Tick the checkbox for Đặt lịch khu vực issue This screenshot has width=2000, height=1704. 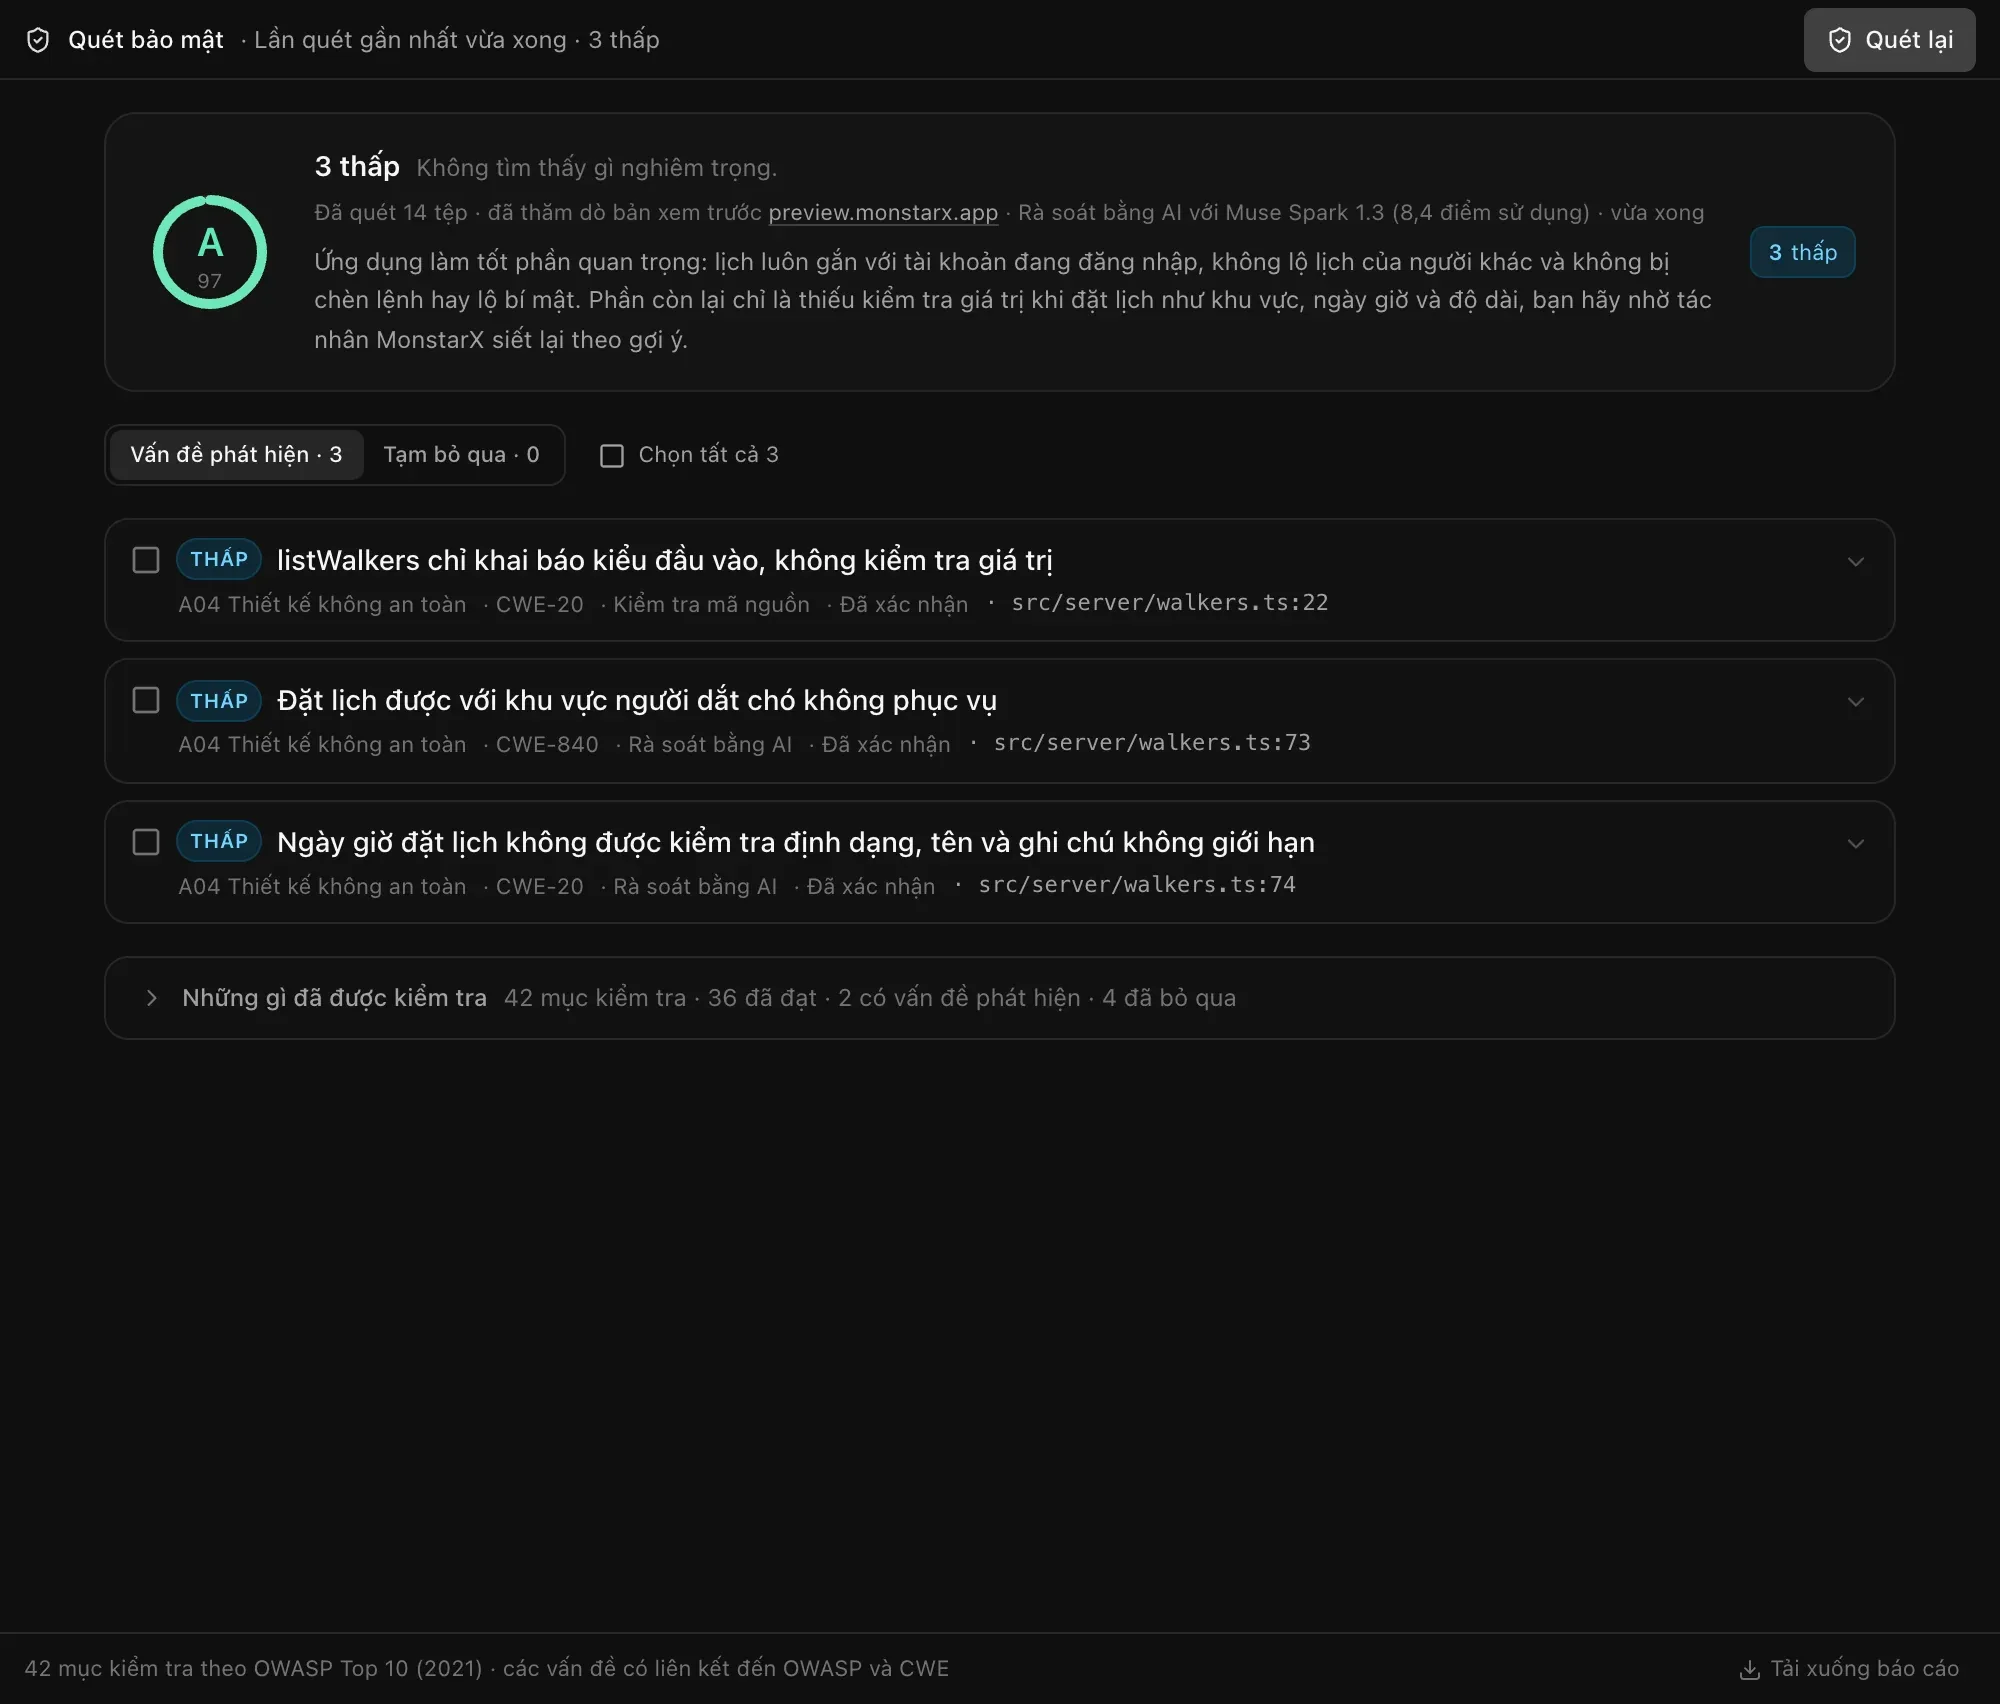(x=146, y=700)
